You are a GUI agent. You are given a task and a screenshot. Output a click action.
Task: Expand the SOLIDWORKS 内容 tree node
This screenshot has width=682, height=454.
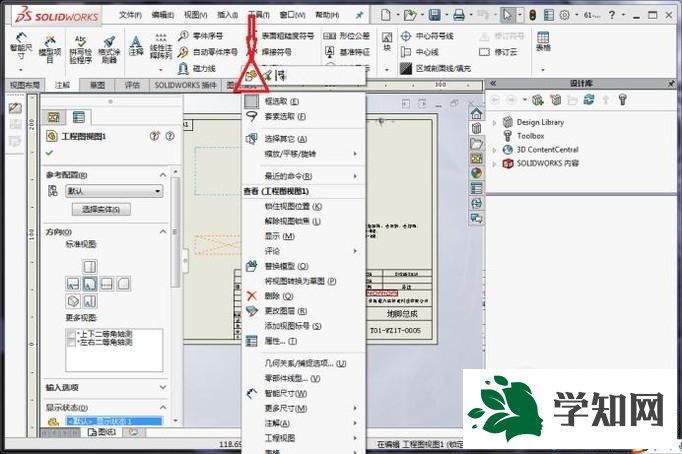click(494, 164)
